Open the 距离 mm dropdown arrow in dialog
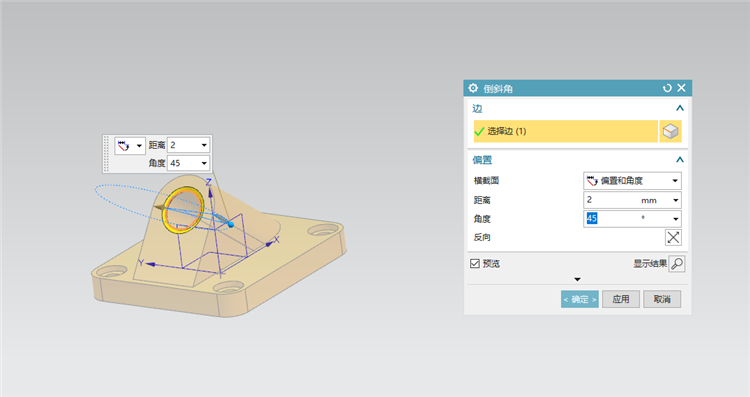The height and width of the screenshot is (397, 750). coord(675,200)
